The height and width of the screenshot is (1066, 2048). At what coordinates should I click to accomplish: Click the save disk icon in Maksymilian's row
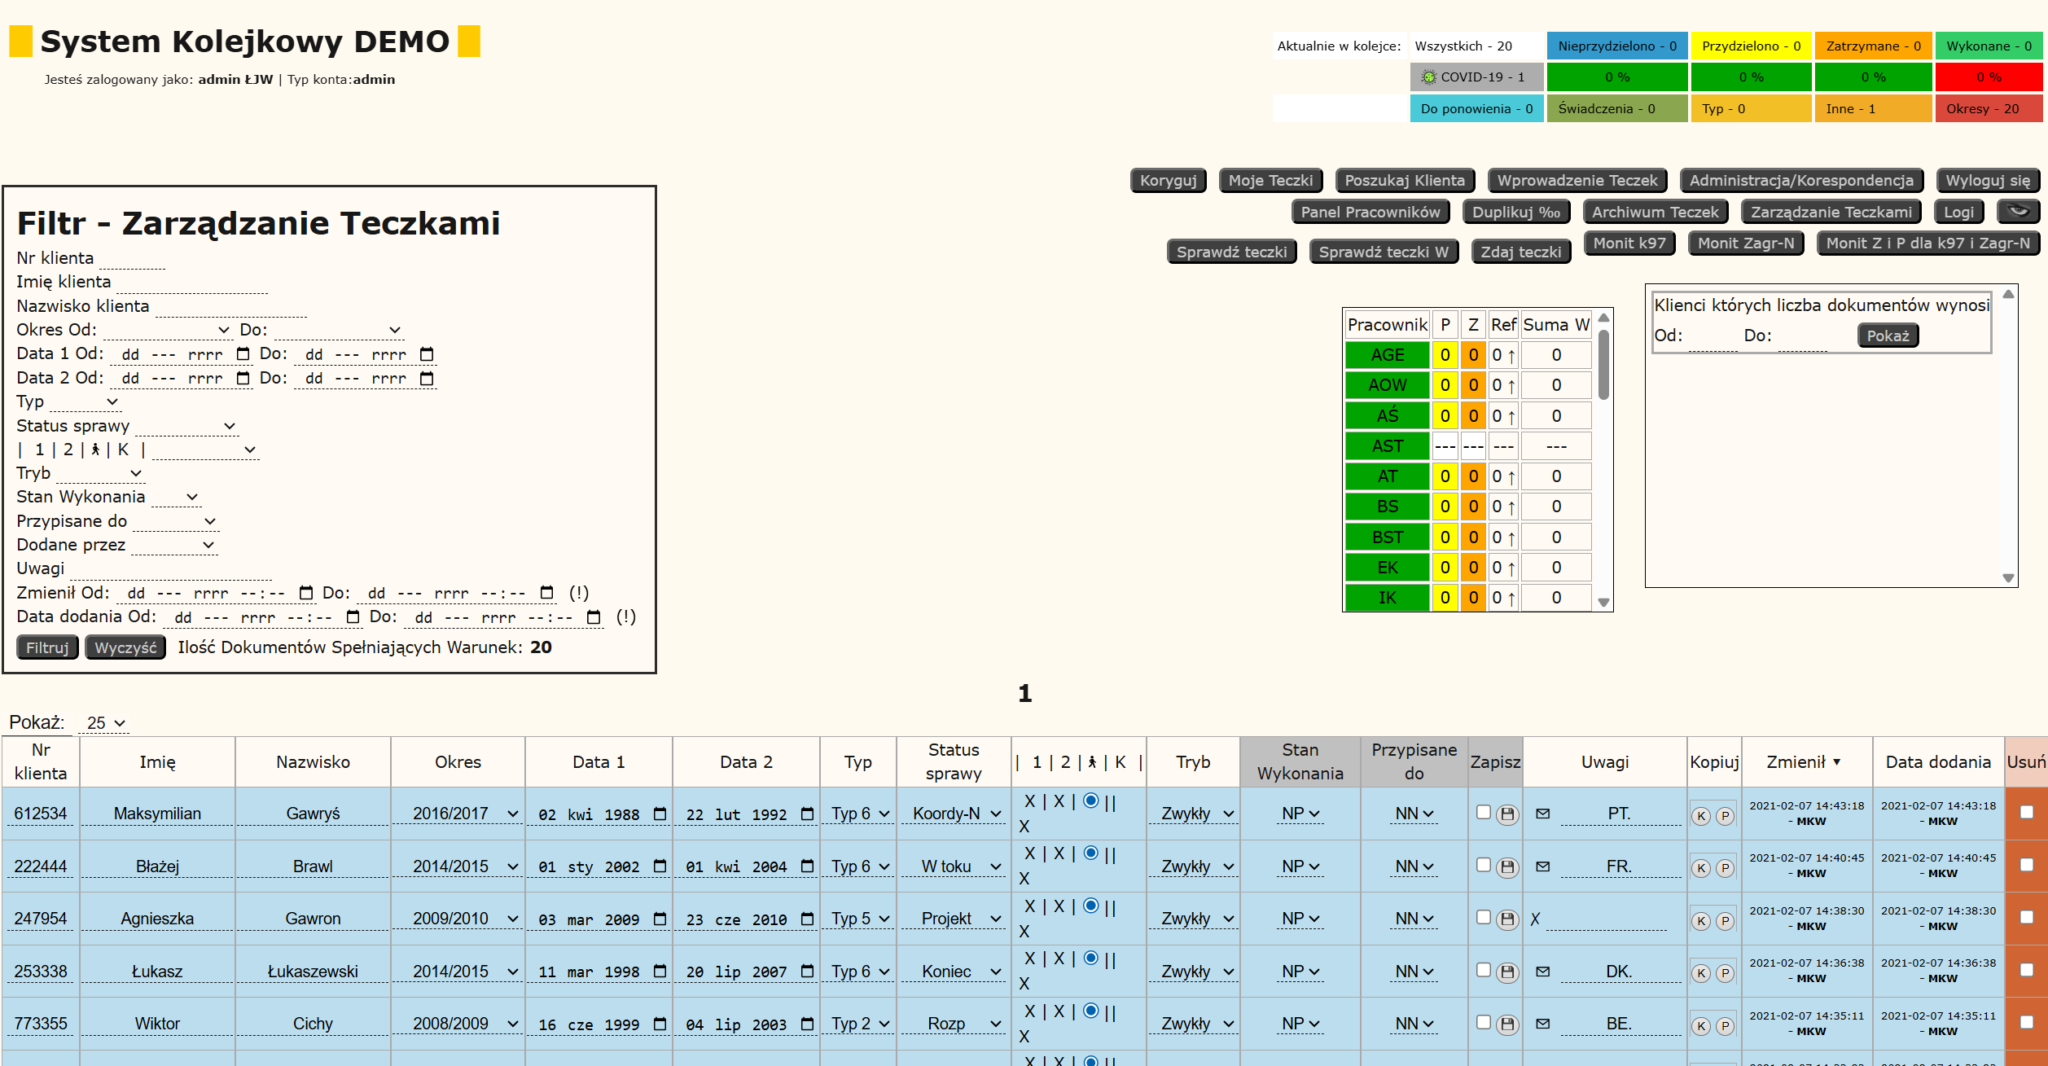coord(1507,815)
